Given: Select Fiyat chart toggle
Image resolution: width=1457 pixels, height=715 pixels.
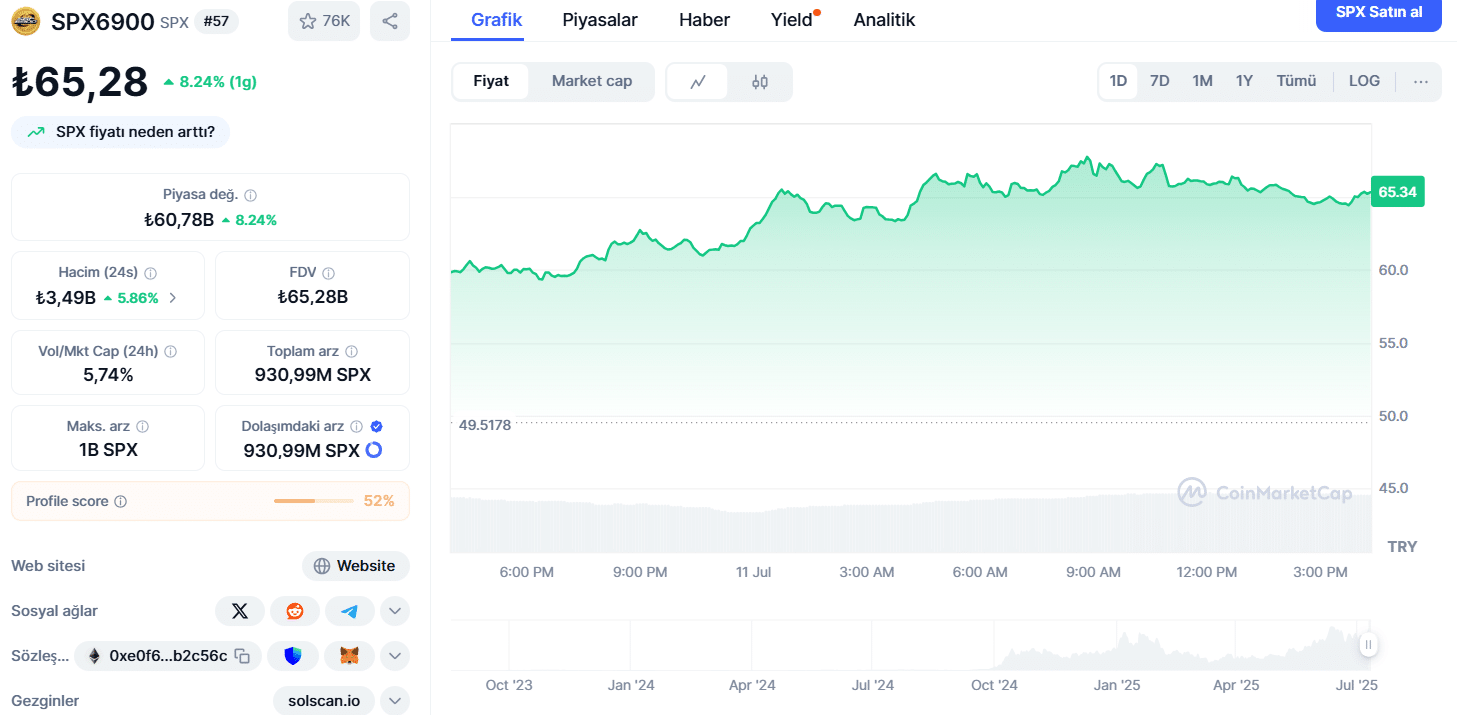Looking at the screenshot, I should (491, 82).
